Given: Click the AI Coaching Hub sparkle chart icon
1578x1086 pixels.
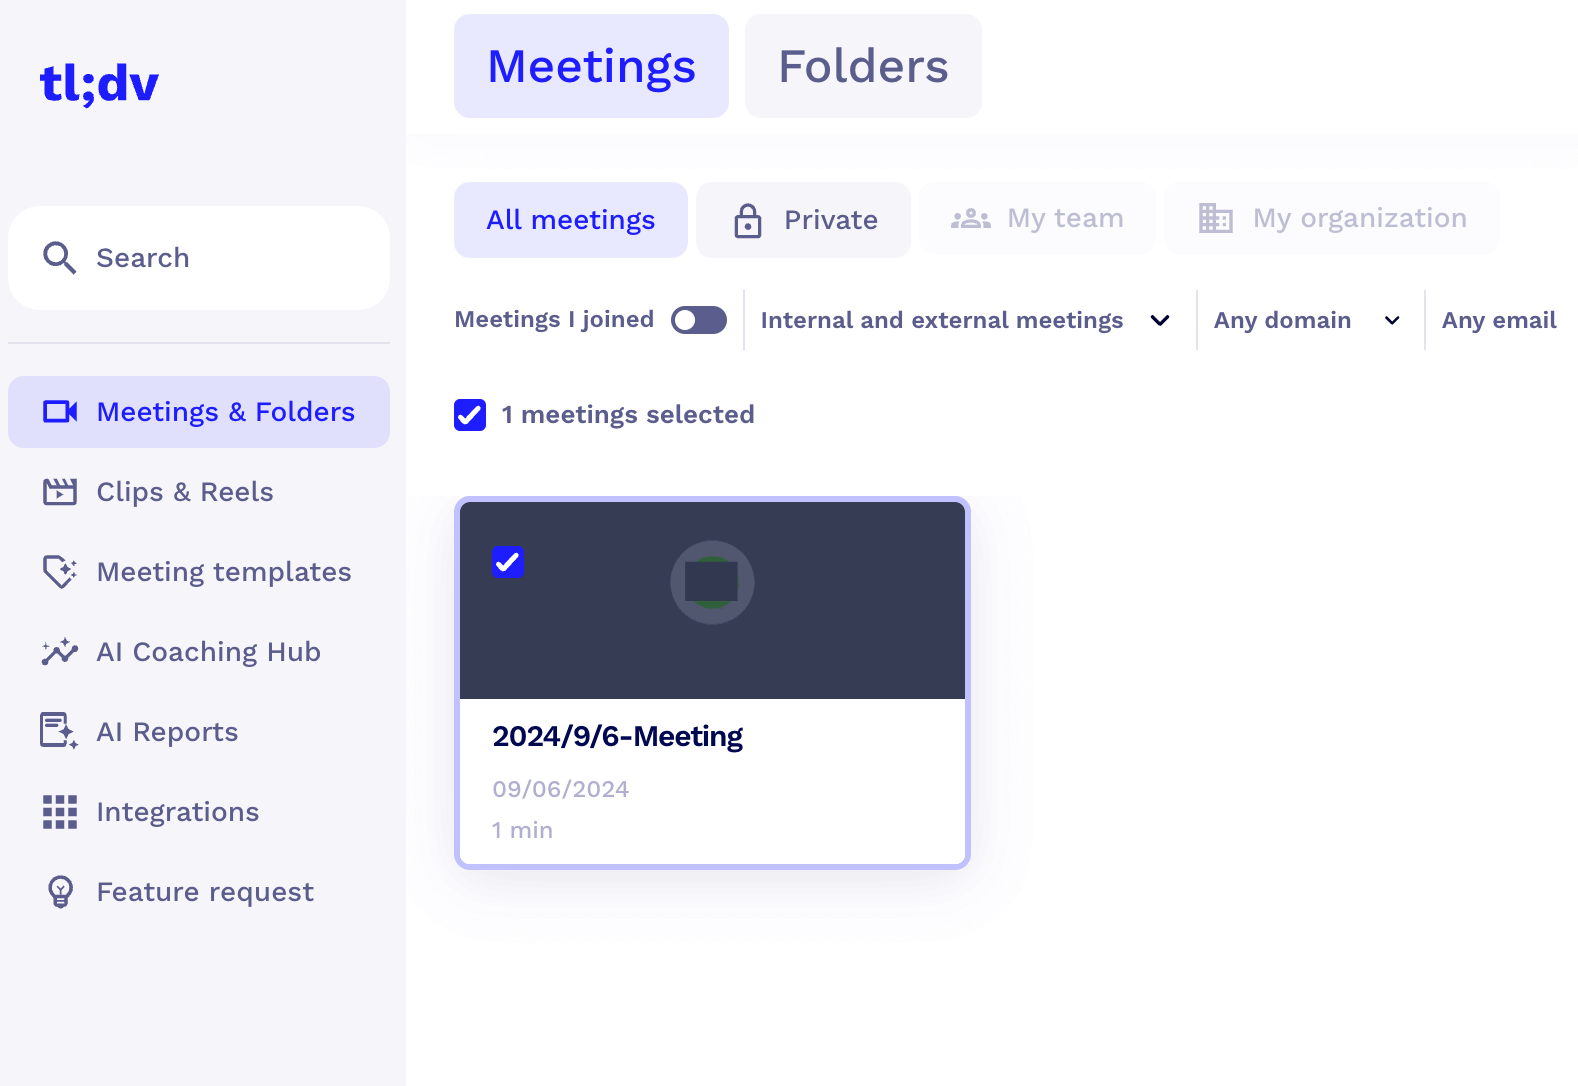Looking at the screenshot, I should pos(60,652).
